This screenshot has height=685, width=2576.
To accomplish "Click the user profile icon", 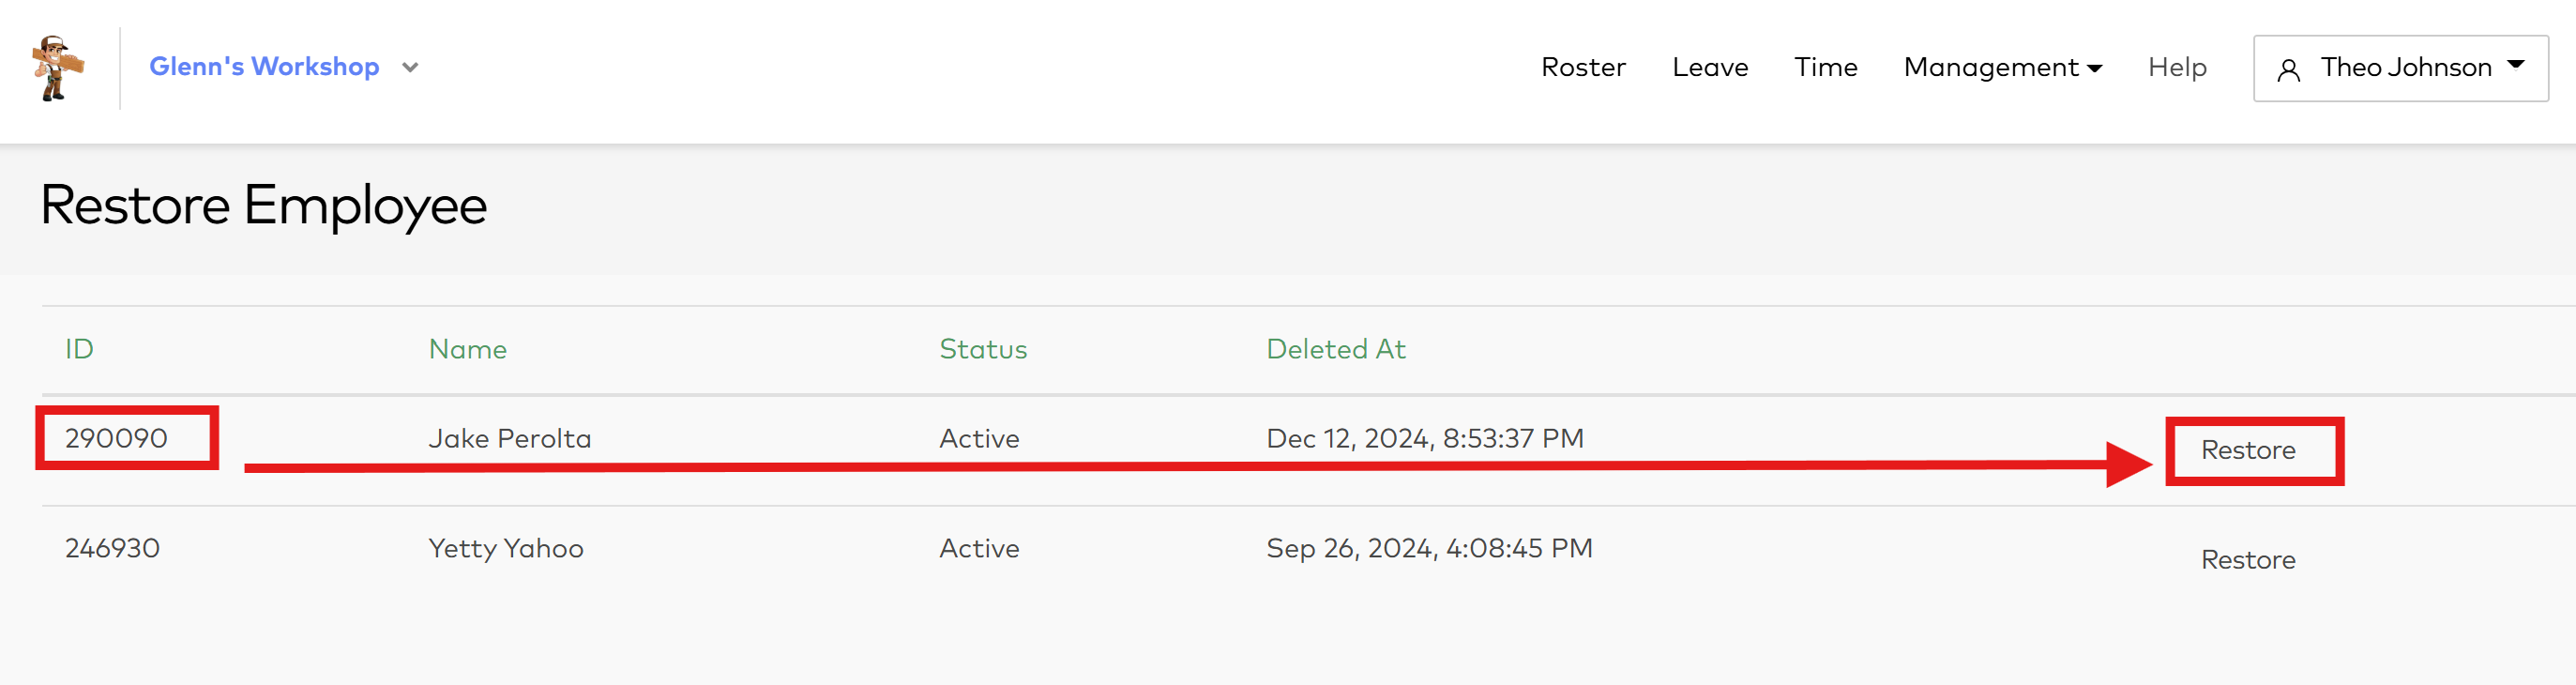I will 2288,69.
